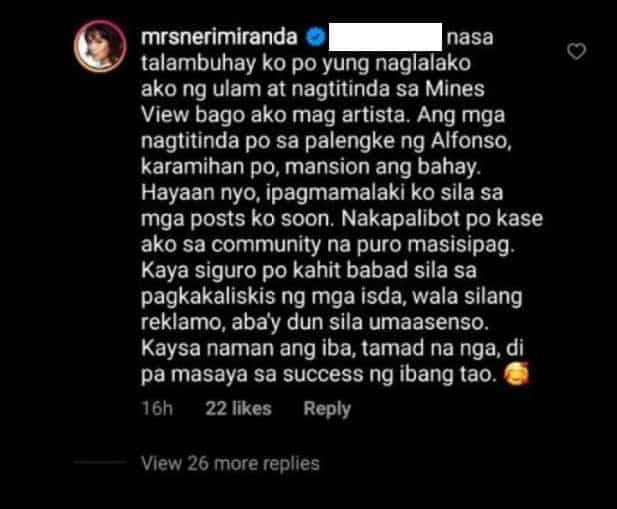Click the word 'Alfonso,' in the comment
This screenshot has height=509, width=617.
click(x=471, y=141)
